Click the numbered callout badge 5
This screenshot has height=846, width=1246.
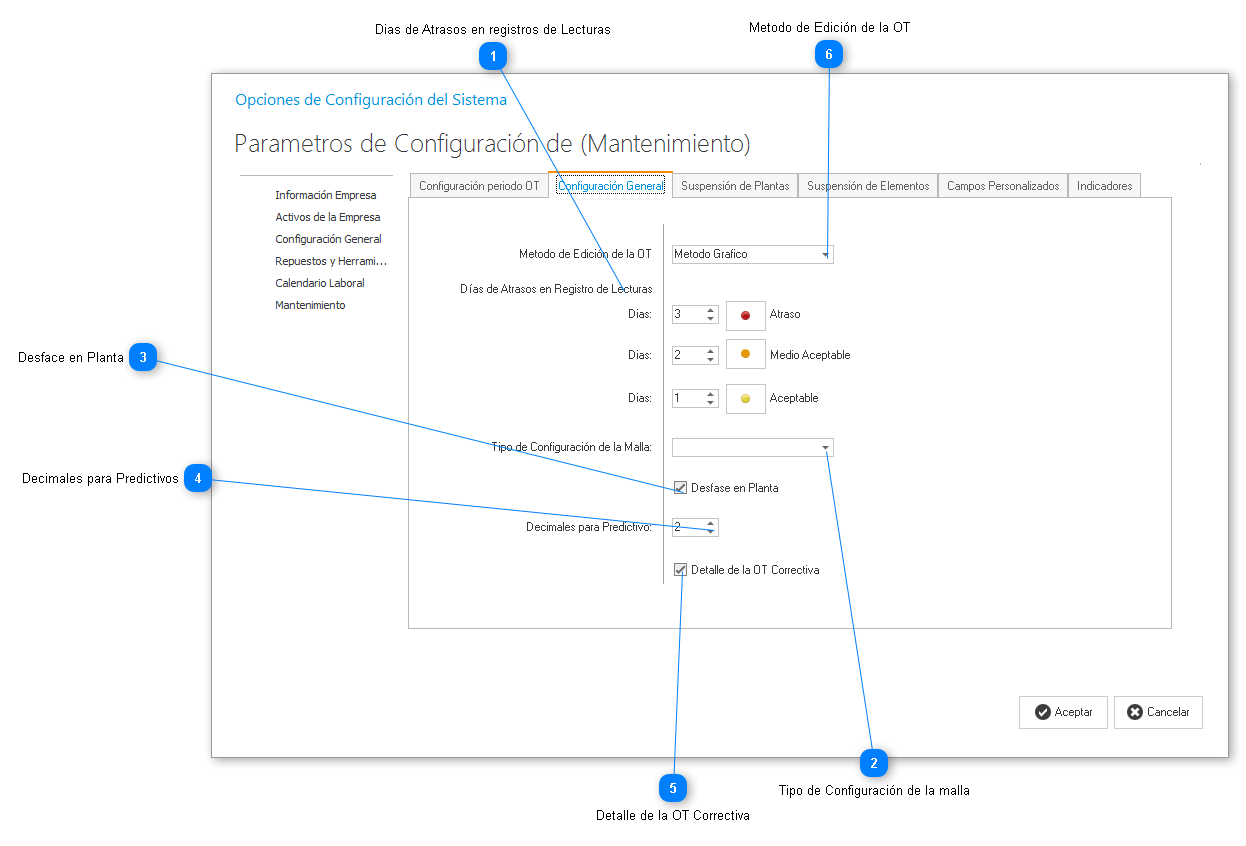coord(673,788)
